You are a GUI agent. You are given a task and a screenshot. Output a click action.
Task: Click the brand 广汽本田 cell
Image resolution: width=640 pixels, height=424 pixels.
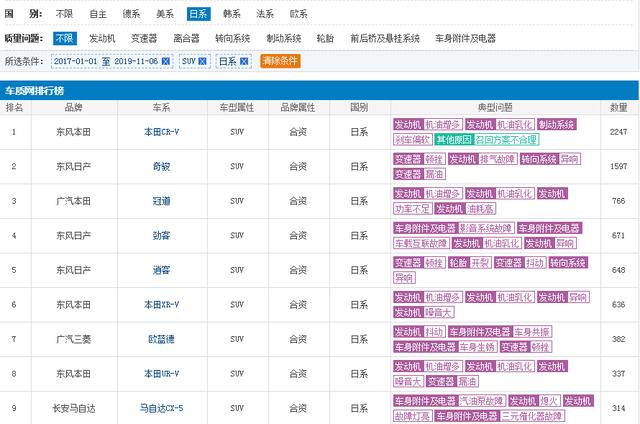(74, 201)
